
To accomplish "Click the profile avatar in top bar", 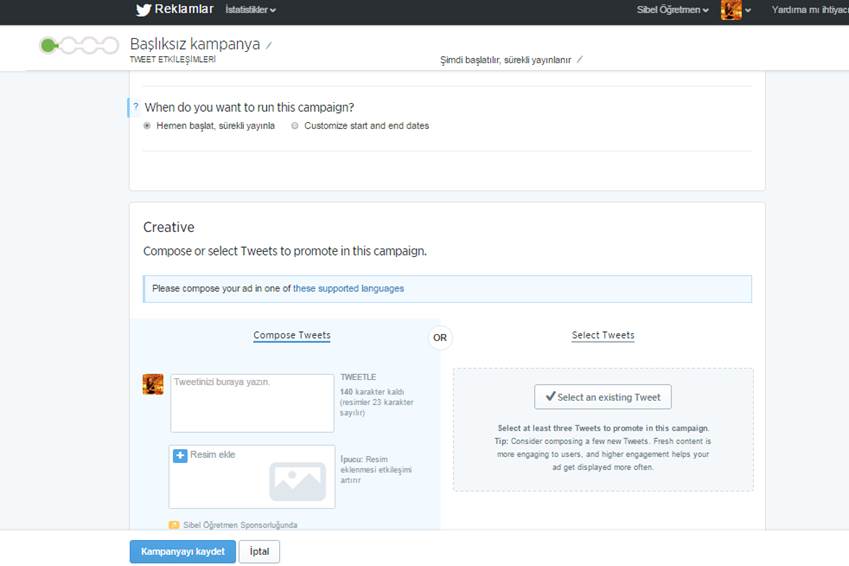I will pos(731,10).
